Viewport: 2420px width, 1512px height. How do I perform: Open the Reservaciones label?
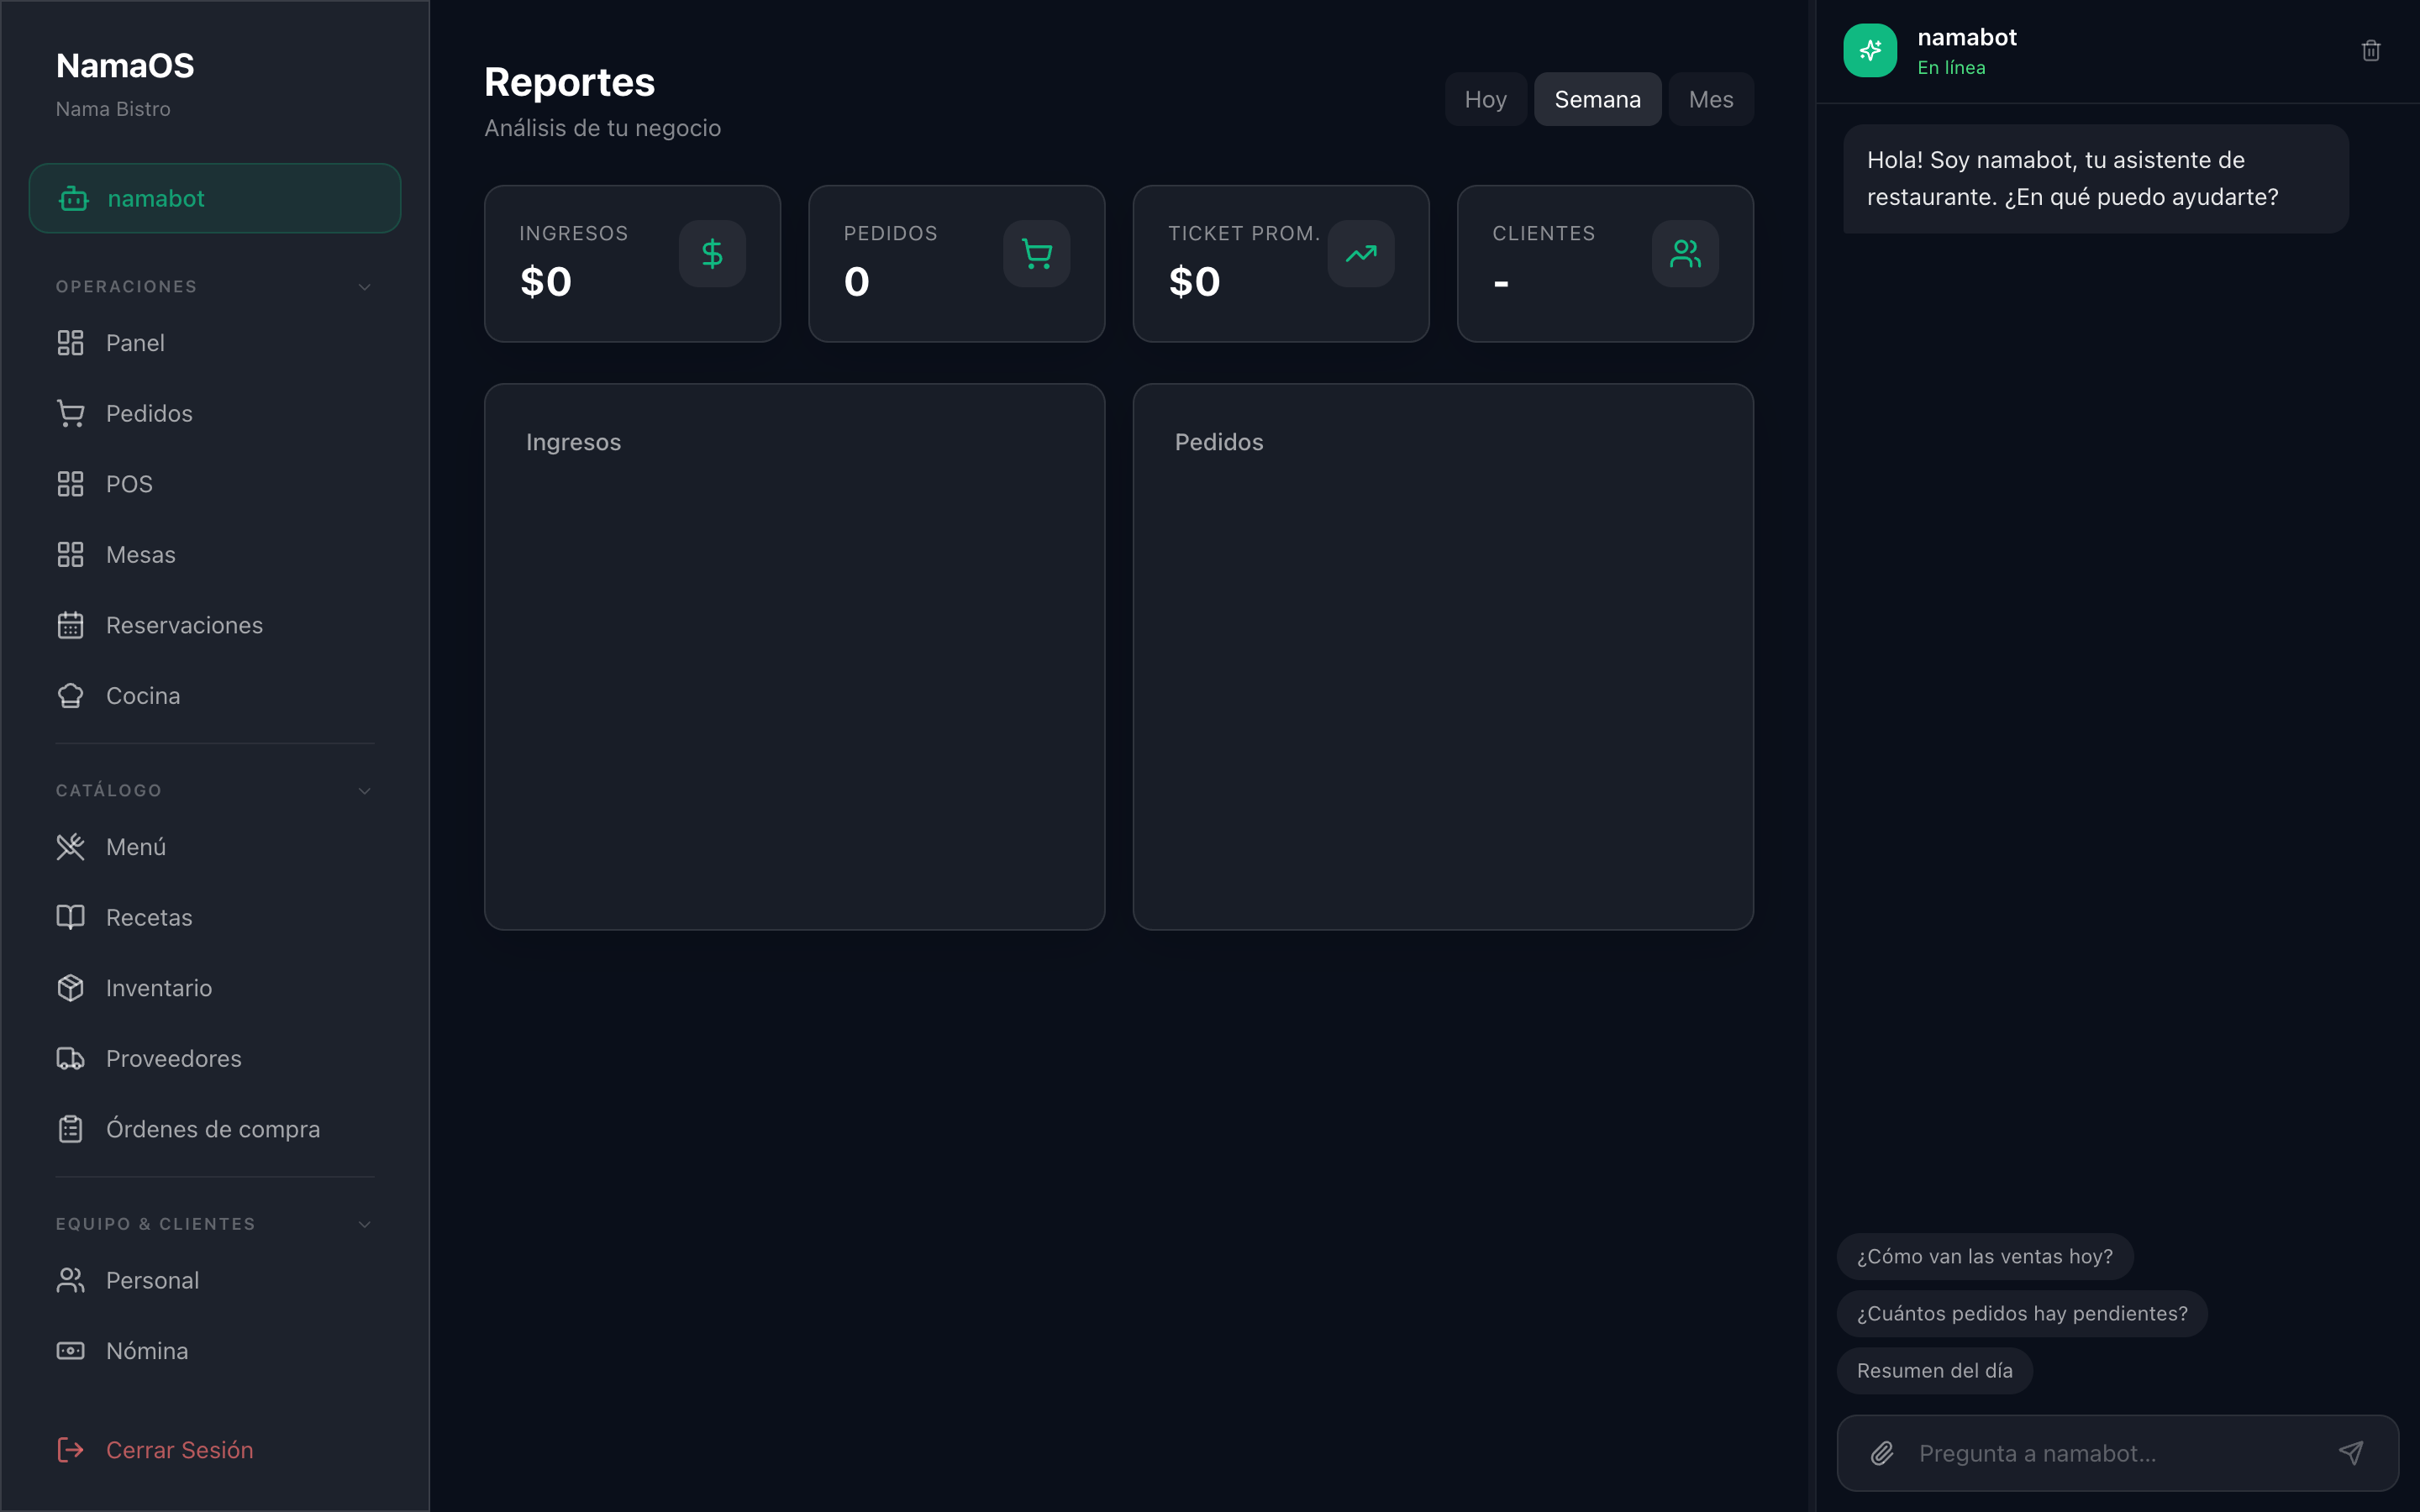184,625
